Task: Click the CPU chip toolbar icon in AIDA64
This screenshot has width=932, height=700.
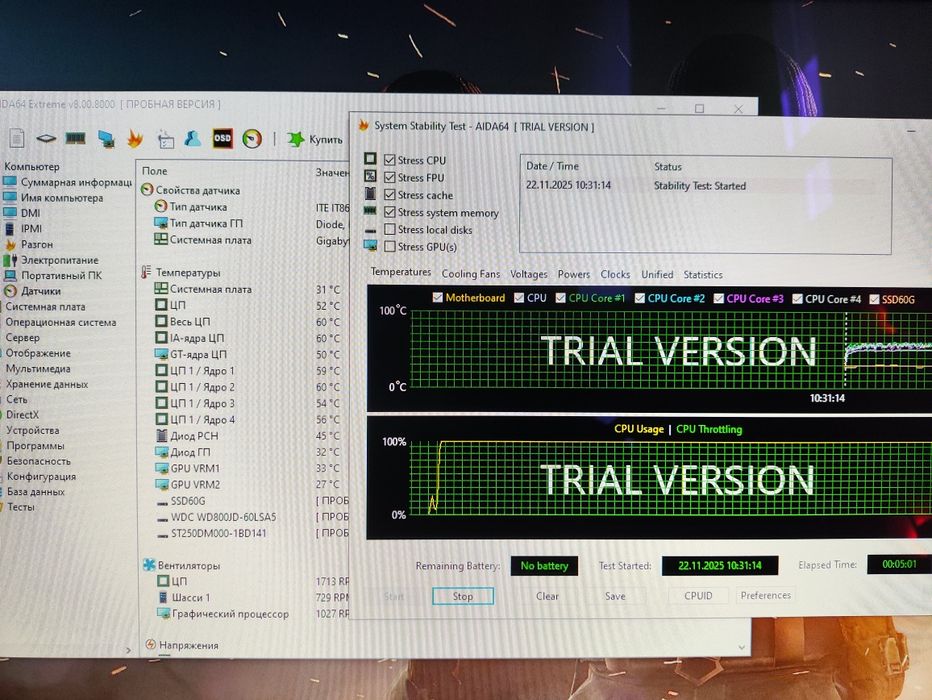Action: (x=46, y=138)
